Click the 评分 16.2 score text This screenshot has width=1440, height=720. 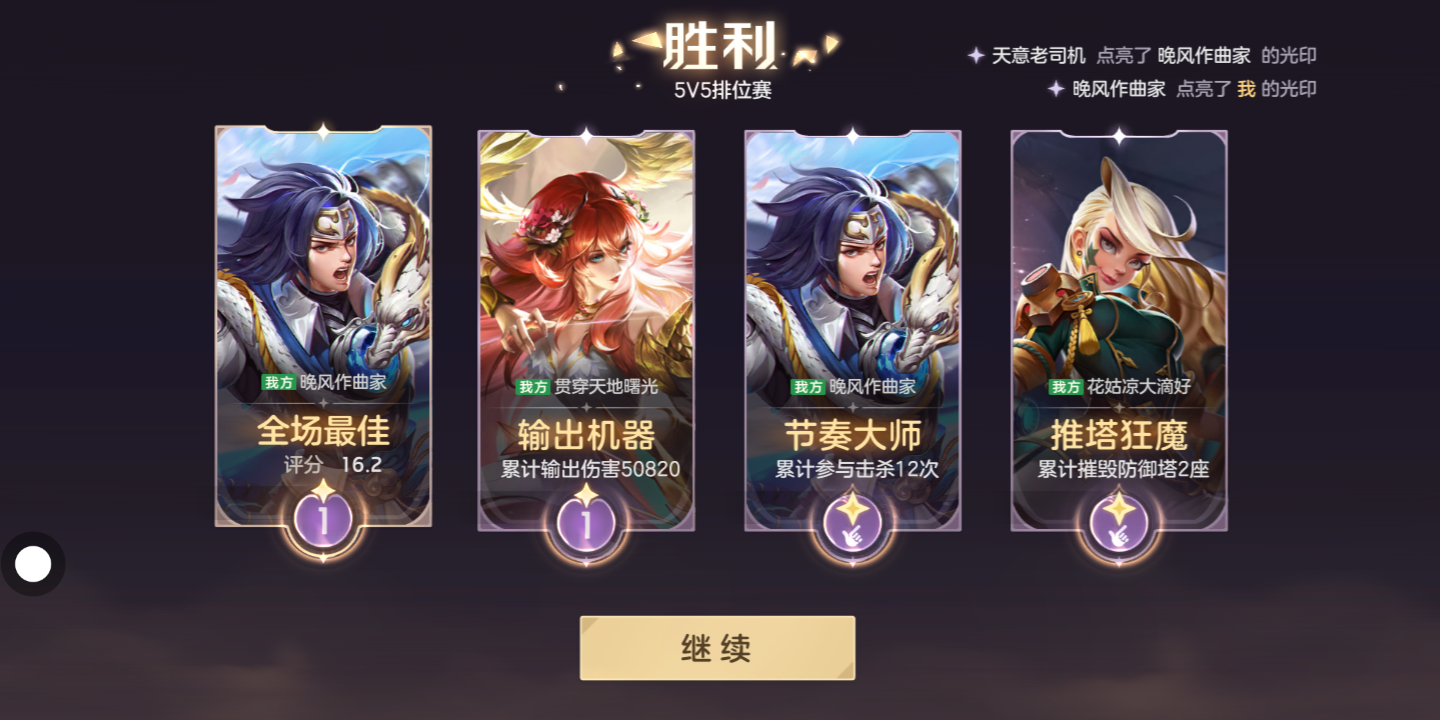point(333,465)
